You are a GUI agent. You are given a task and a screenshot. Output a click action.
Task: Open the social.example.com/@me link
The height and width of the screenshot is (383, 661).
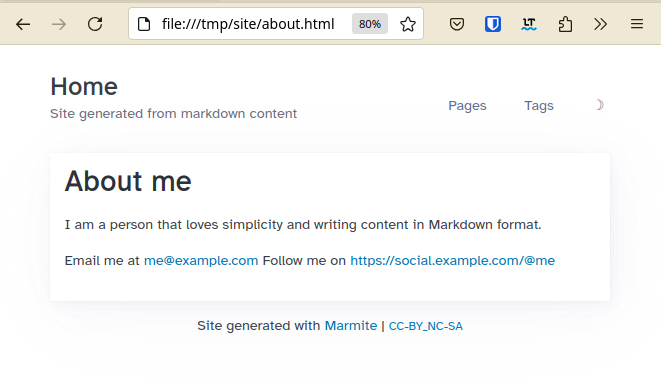coord(452,261)
